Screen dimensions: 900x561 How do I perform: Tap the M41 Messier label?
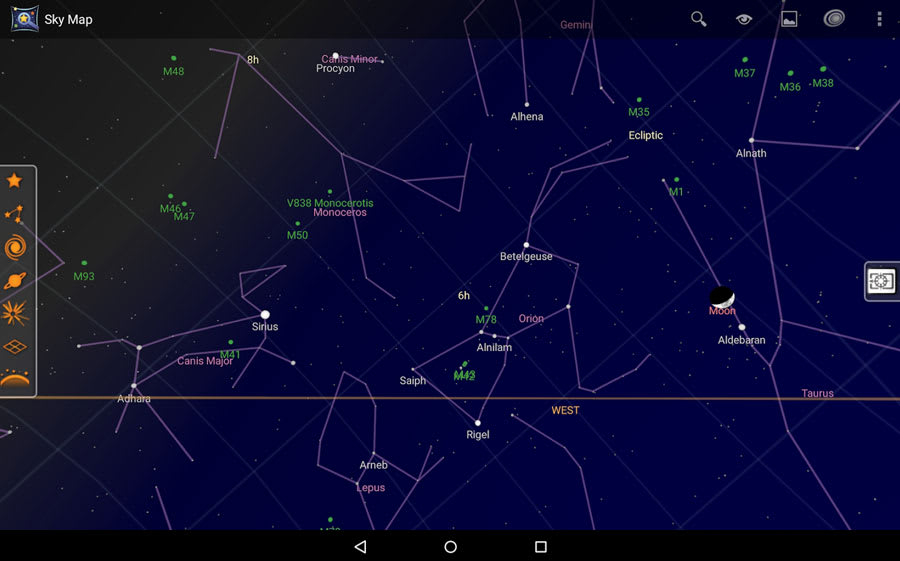tap(230, 354)
